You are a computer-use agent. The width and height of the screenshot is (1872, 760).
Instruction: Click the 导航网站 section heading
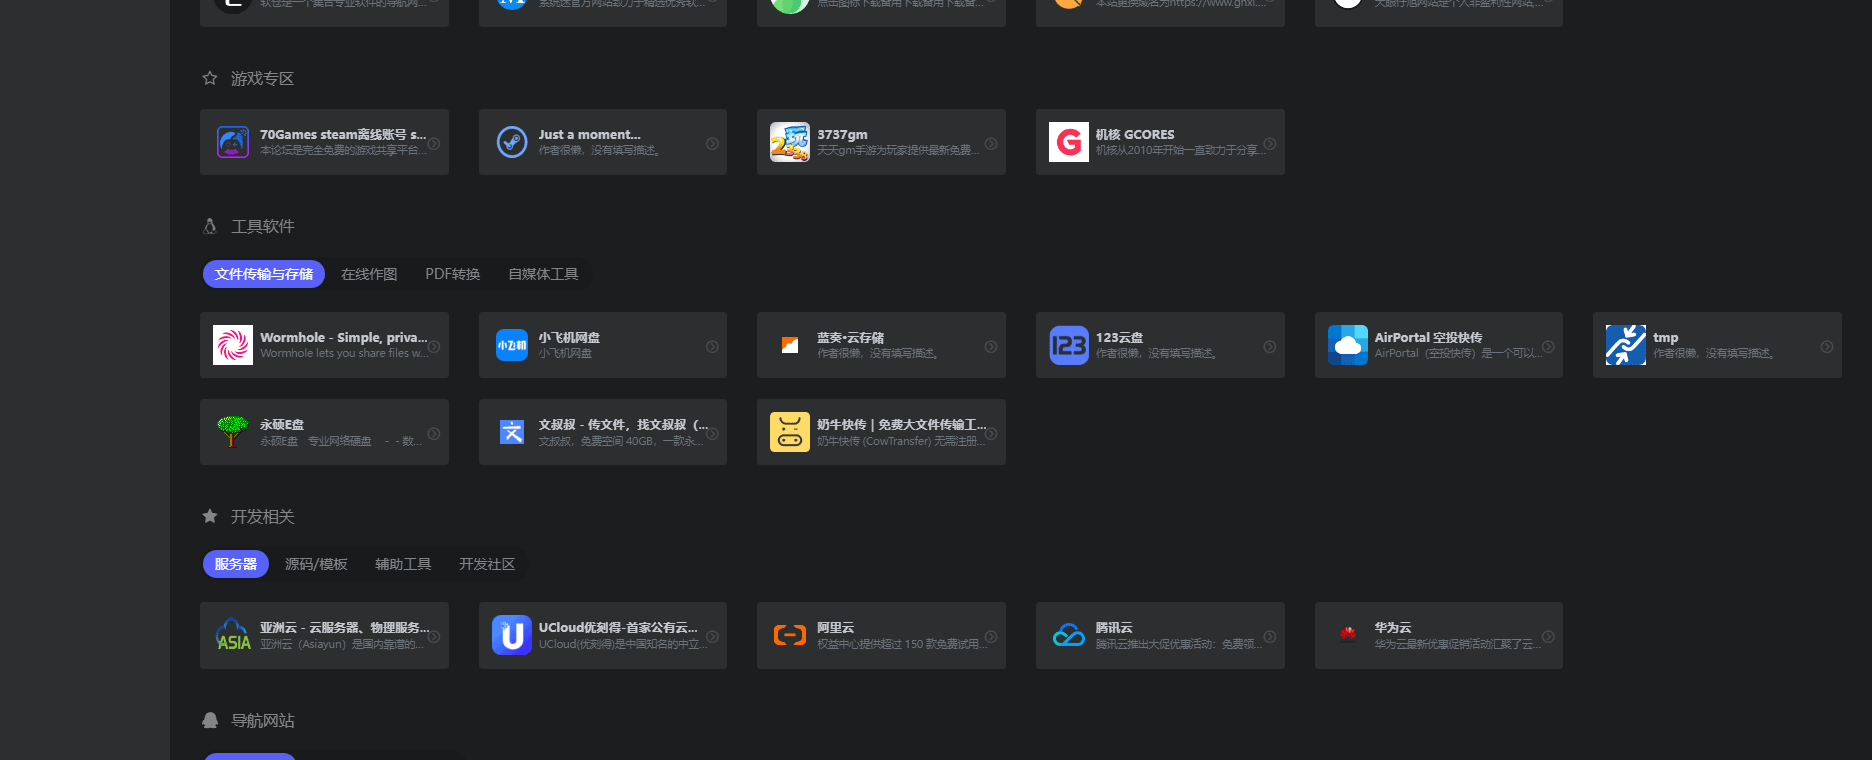pyautogui.click(x=263, y=720)
